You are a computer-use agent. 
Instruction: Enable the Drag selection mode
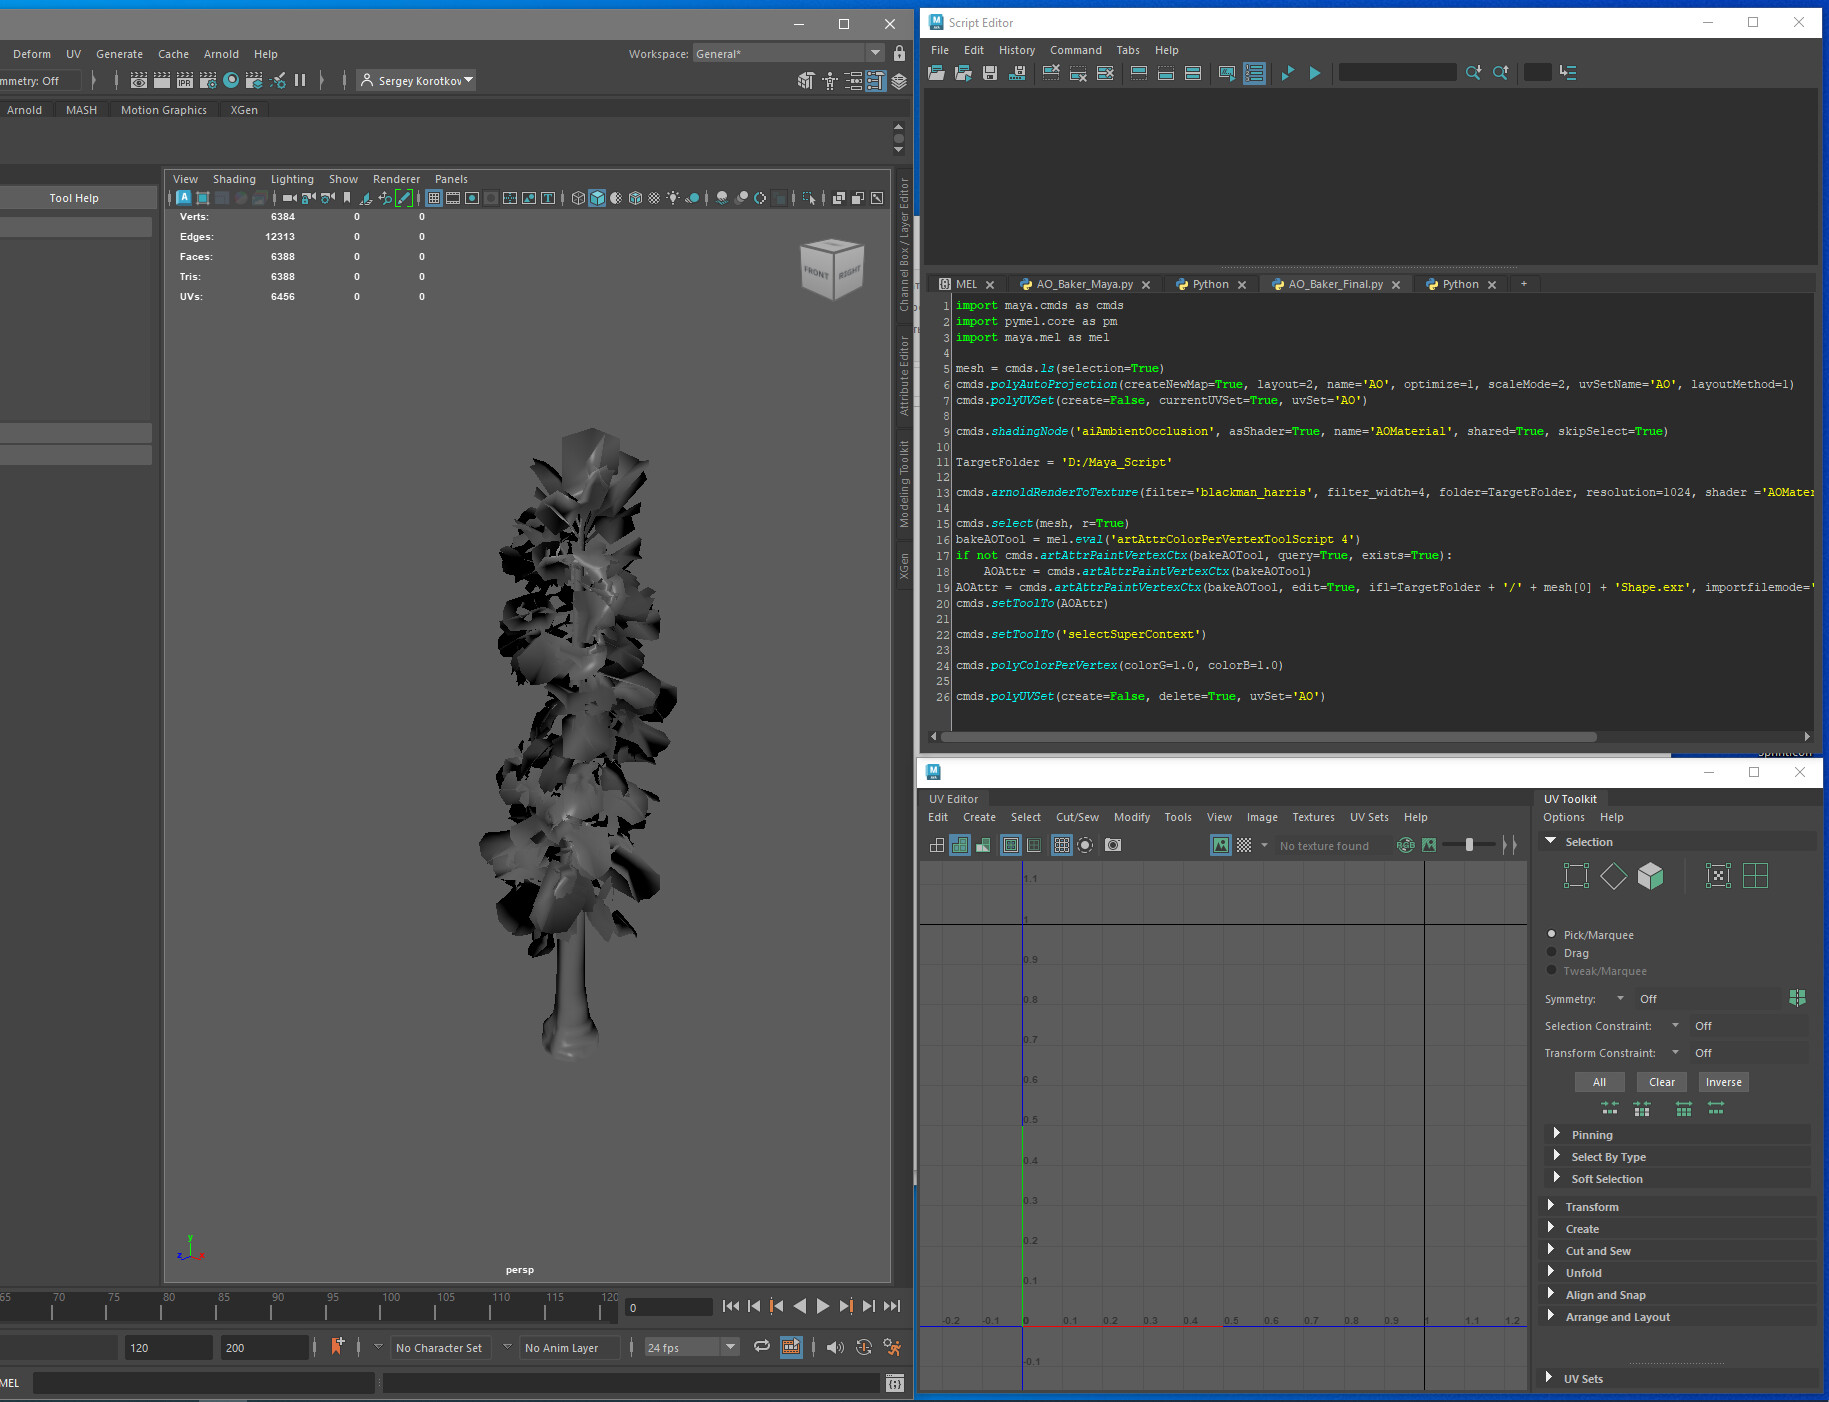[x=1553, y=952]
